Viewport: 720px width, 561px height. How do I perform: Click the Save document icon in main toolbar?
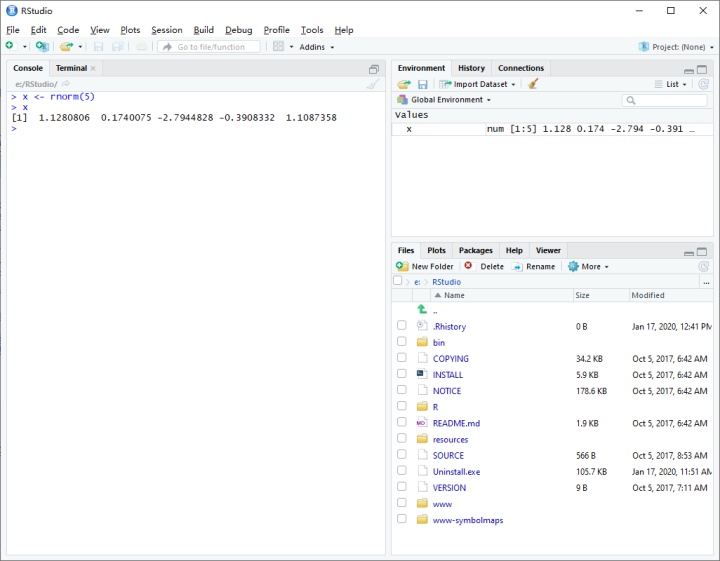(x=98, y=46)
